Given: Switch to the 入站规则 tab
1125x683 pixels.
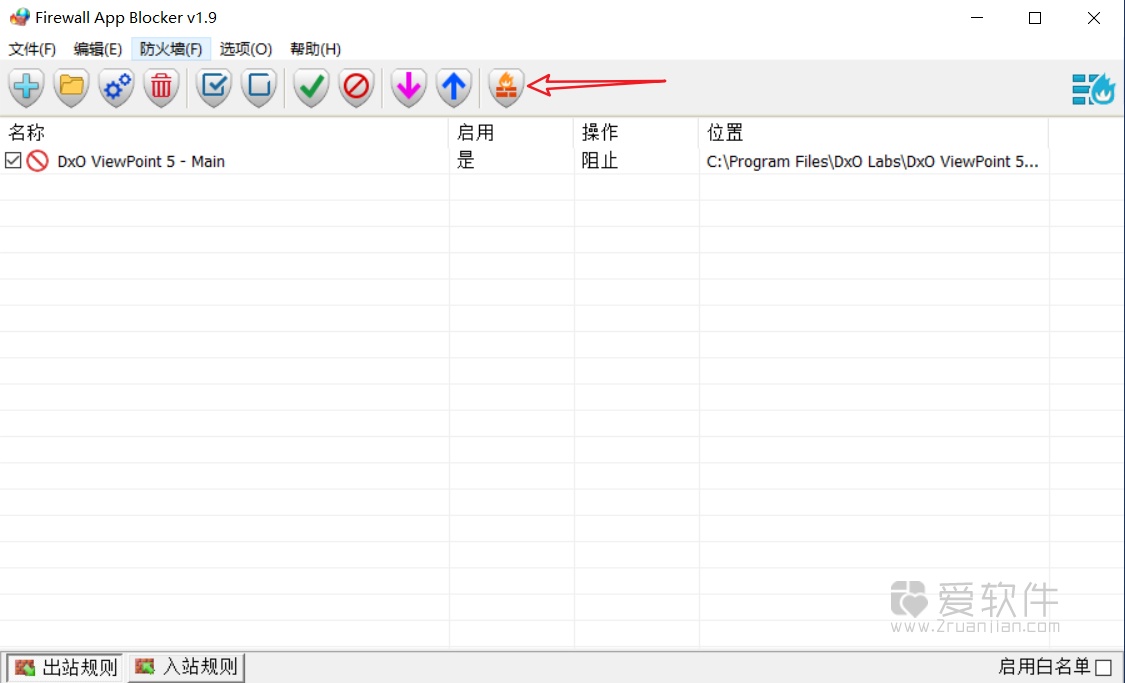Looking at the screenshot, I should (186, 667).
